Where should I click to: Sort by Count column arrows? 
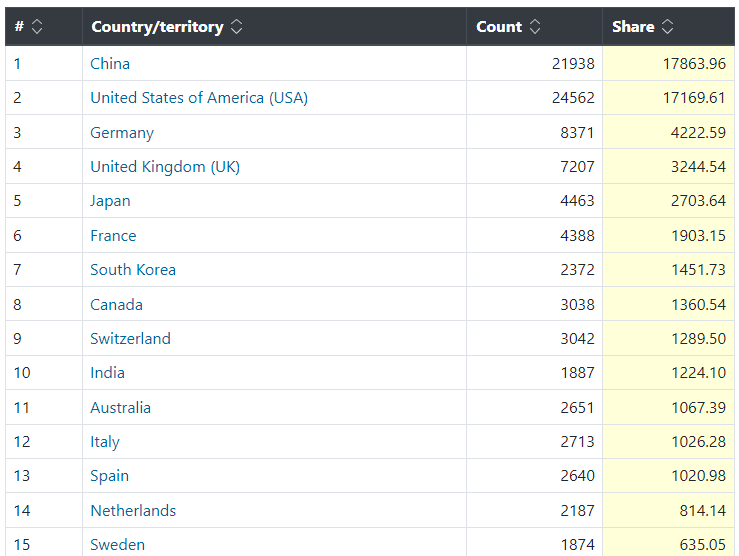(534, 27)
